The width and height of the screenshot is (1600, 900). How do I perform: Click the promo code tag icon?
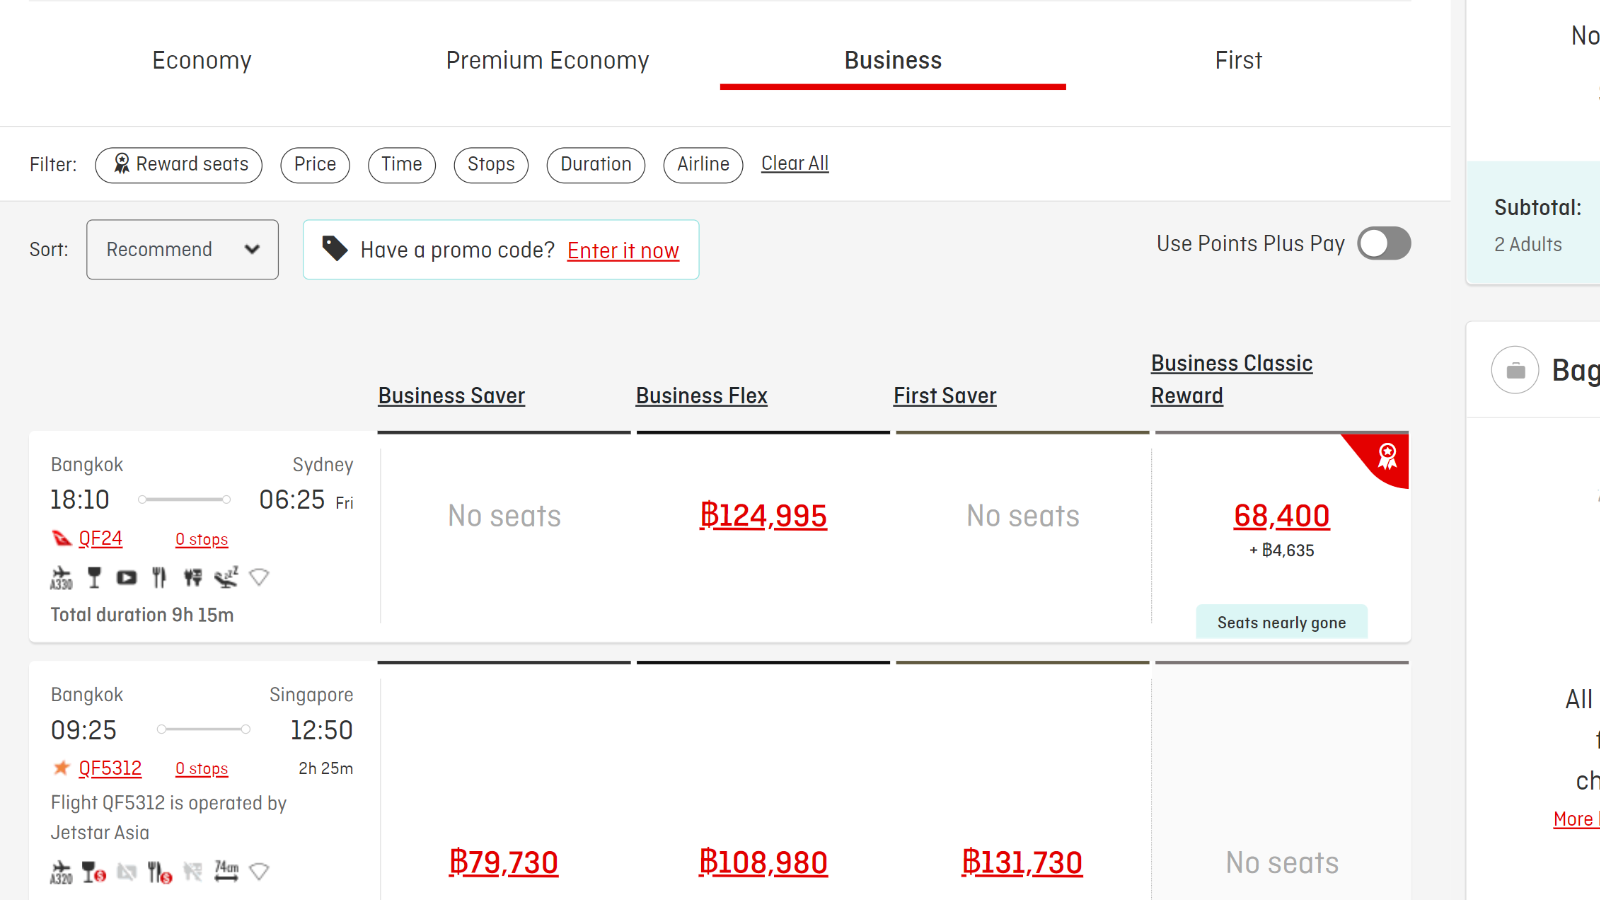coord(335,248)
